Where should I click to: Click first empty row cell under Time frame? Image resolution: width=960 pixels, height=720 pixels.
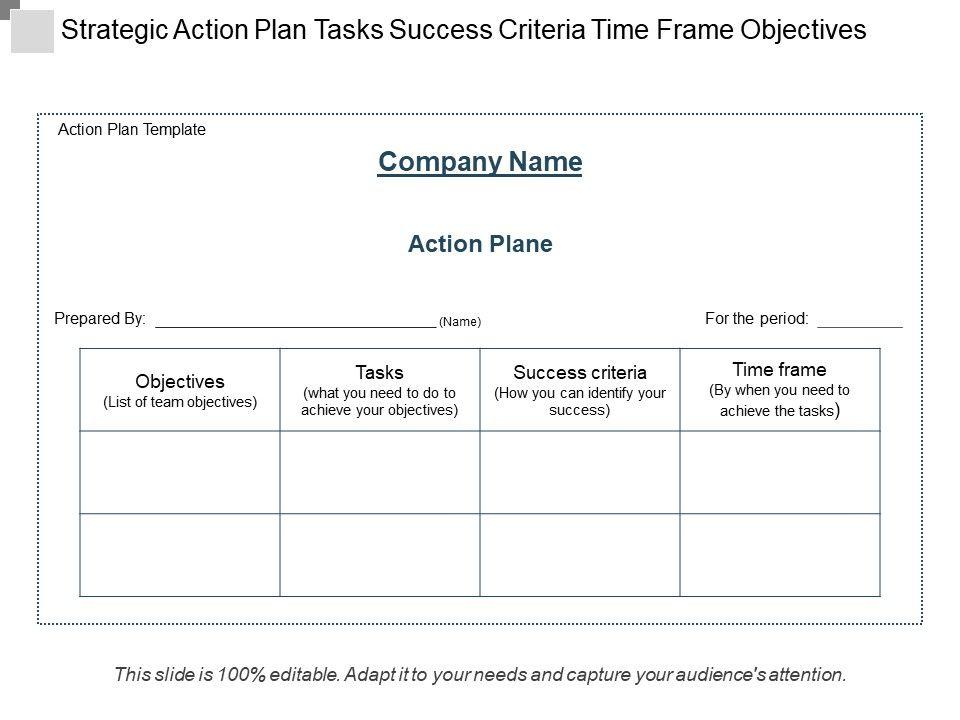coord(780,473)
